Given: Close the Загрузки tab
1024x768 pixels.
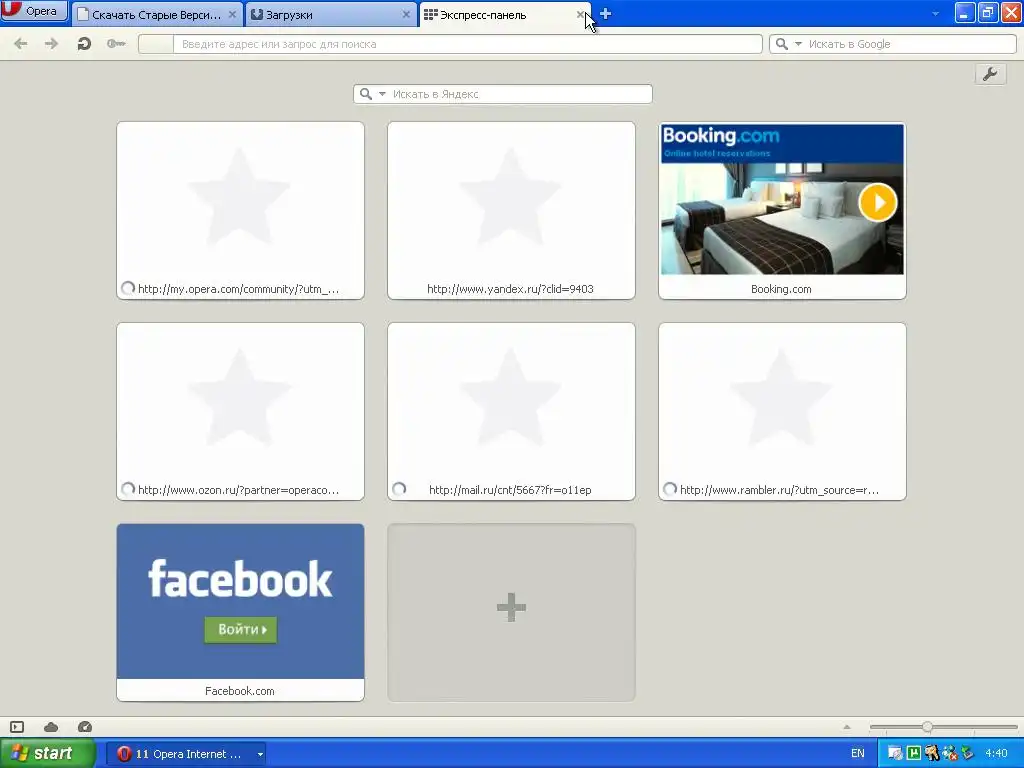Looking at the screenshot, I should [x=406, y=14].
